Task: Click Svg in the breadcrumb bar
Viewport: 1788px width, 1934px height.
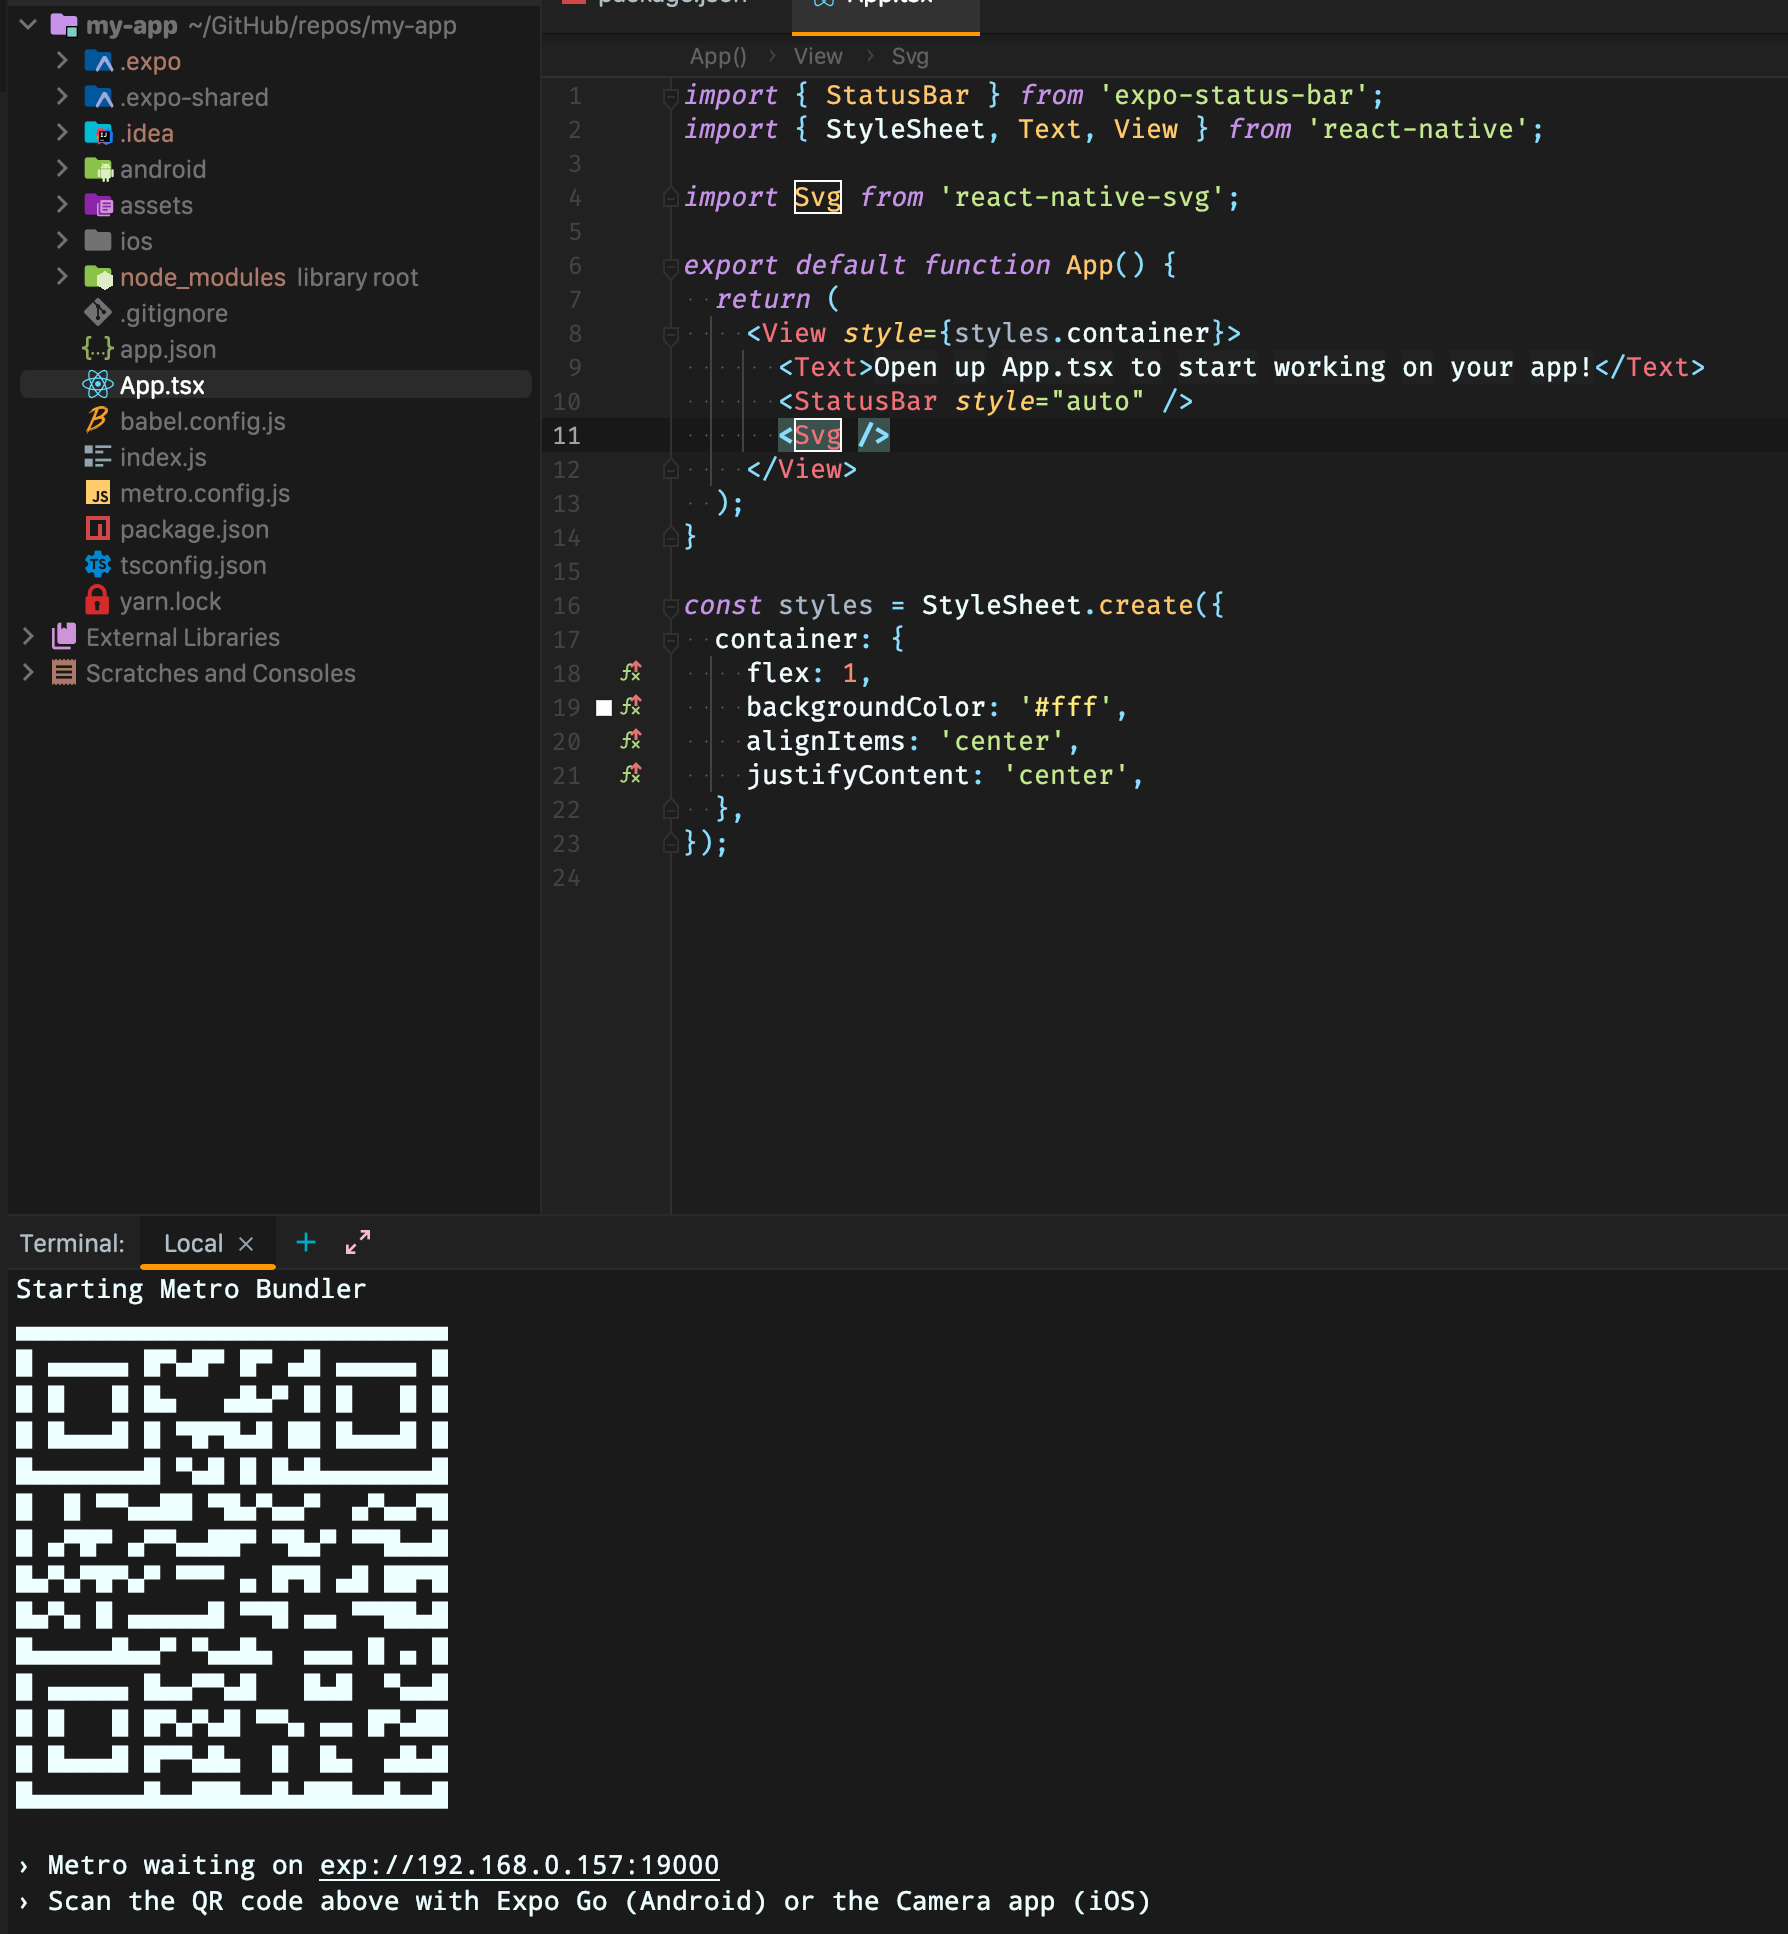Action: tap(910, 56)
